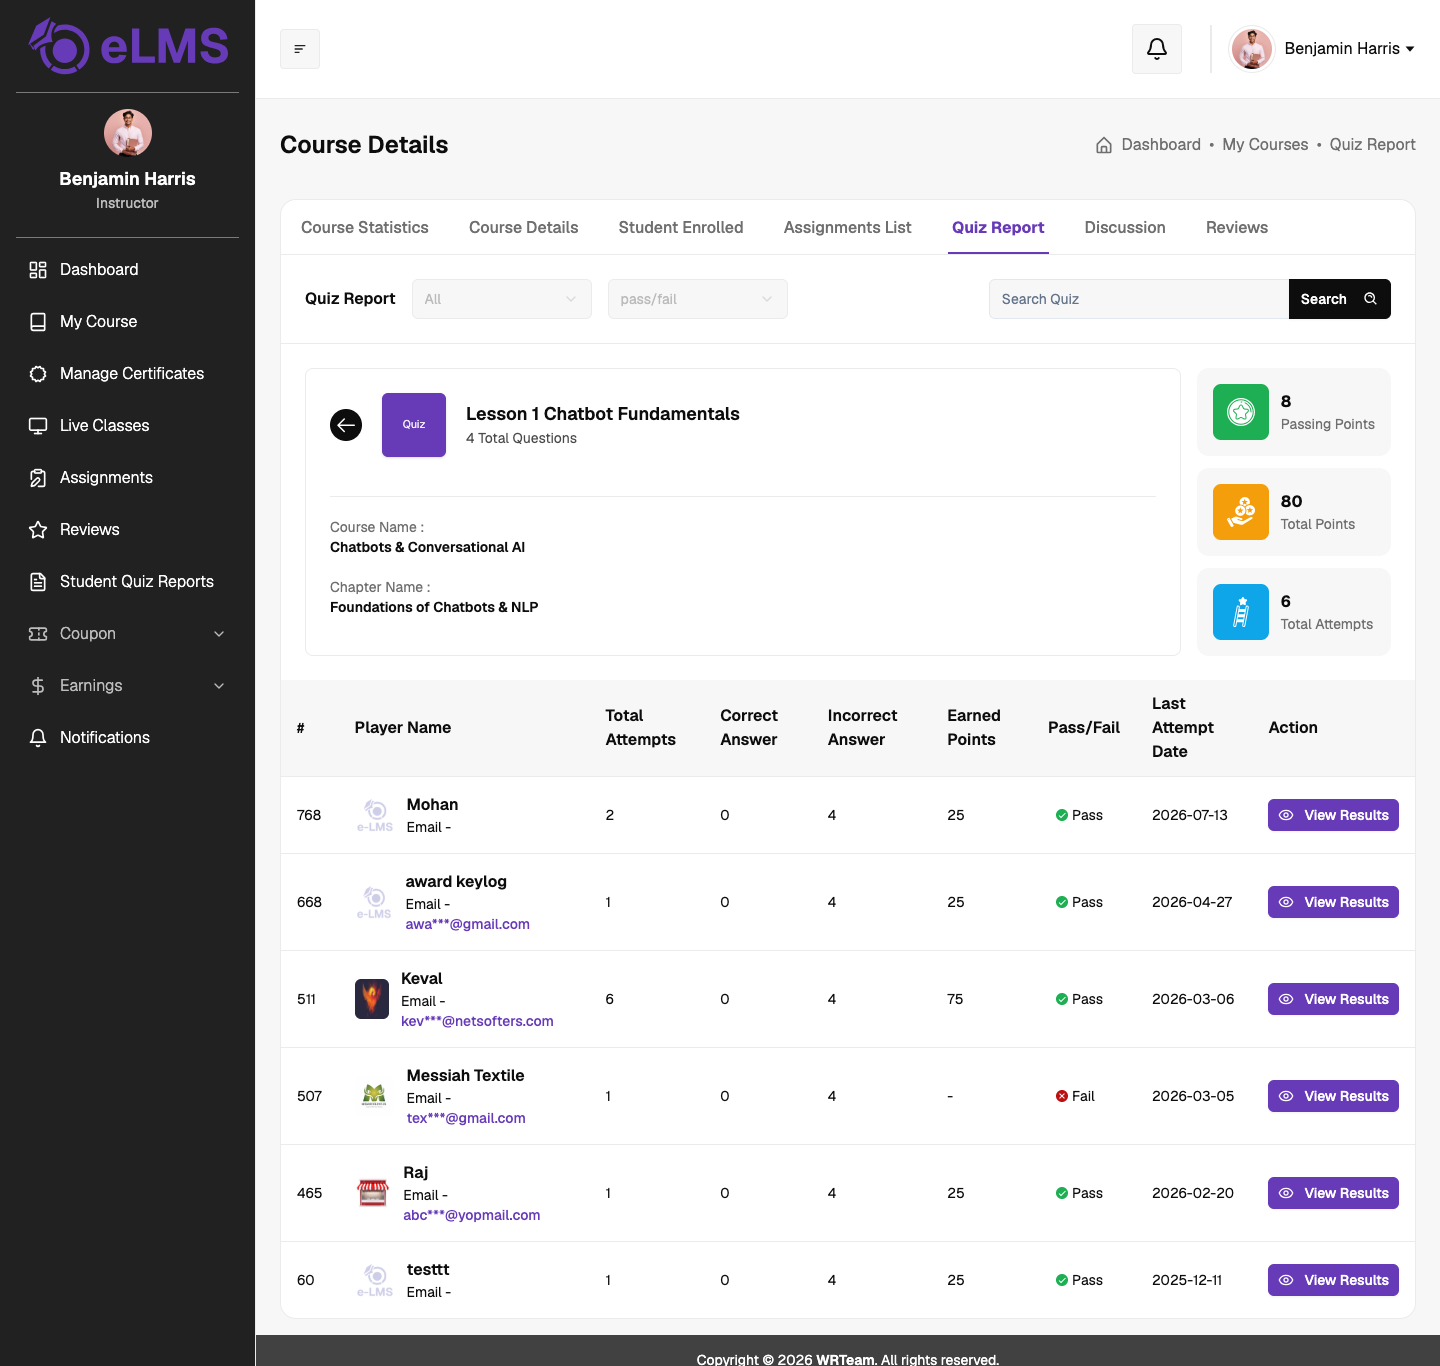Click the eLMS logo
This screenshot has height=1366, width=1440.
tap(128, 47)
